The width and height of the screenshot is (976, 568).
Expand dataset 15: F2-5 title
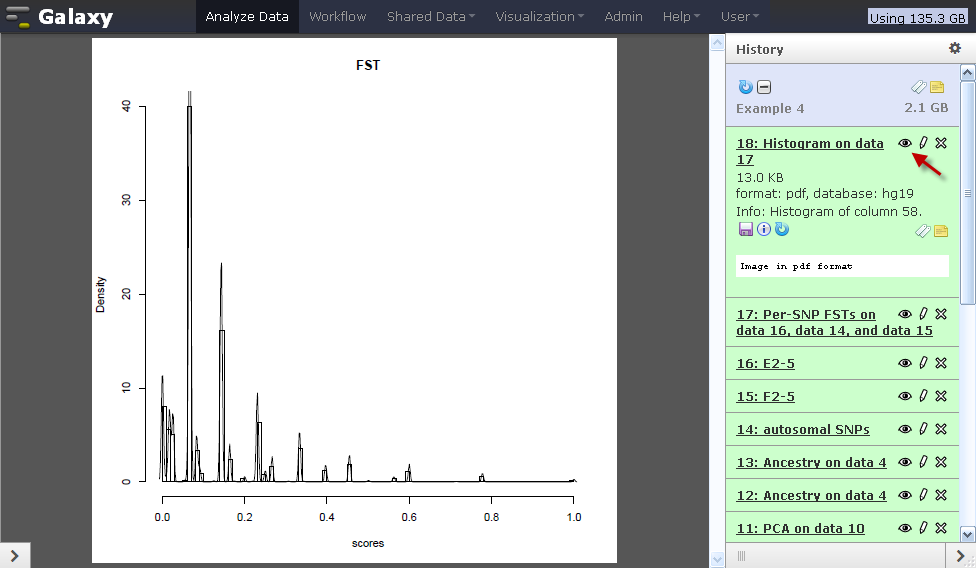tap(765, 396)
